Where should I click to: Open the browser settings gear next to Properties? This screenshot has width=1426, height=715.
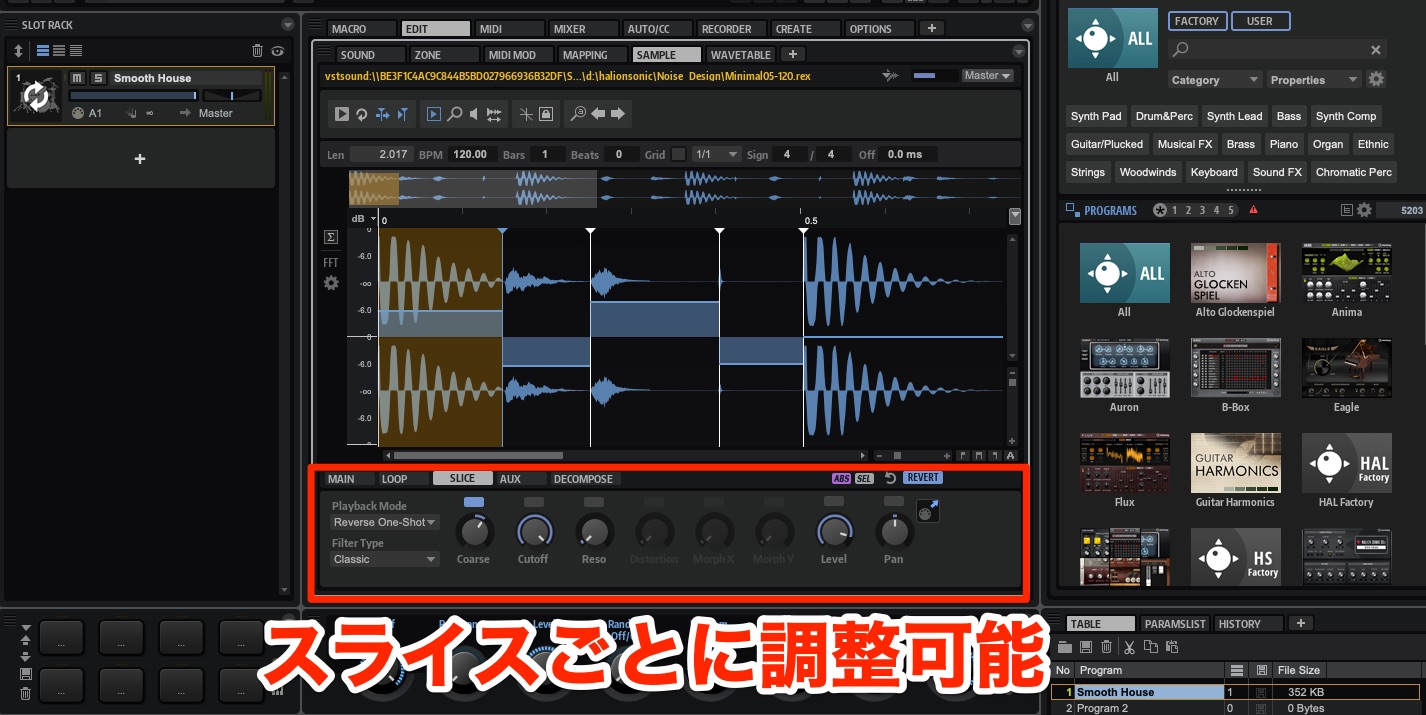[1376, 79]
